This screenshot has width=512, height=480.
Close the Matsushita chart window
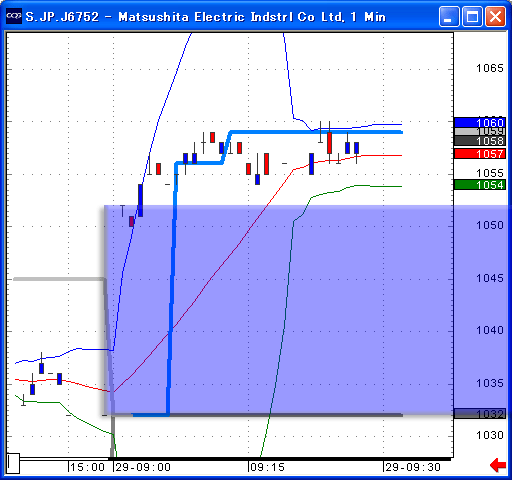click(x=495, y=16)
